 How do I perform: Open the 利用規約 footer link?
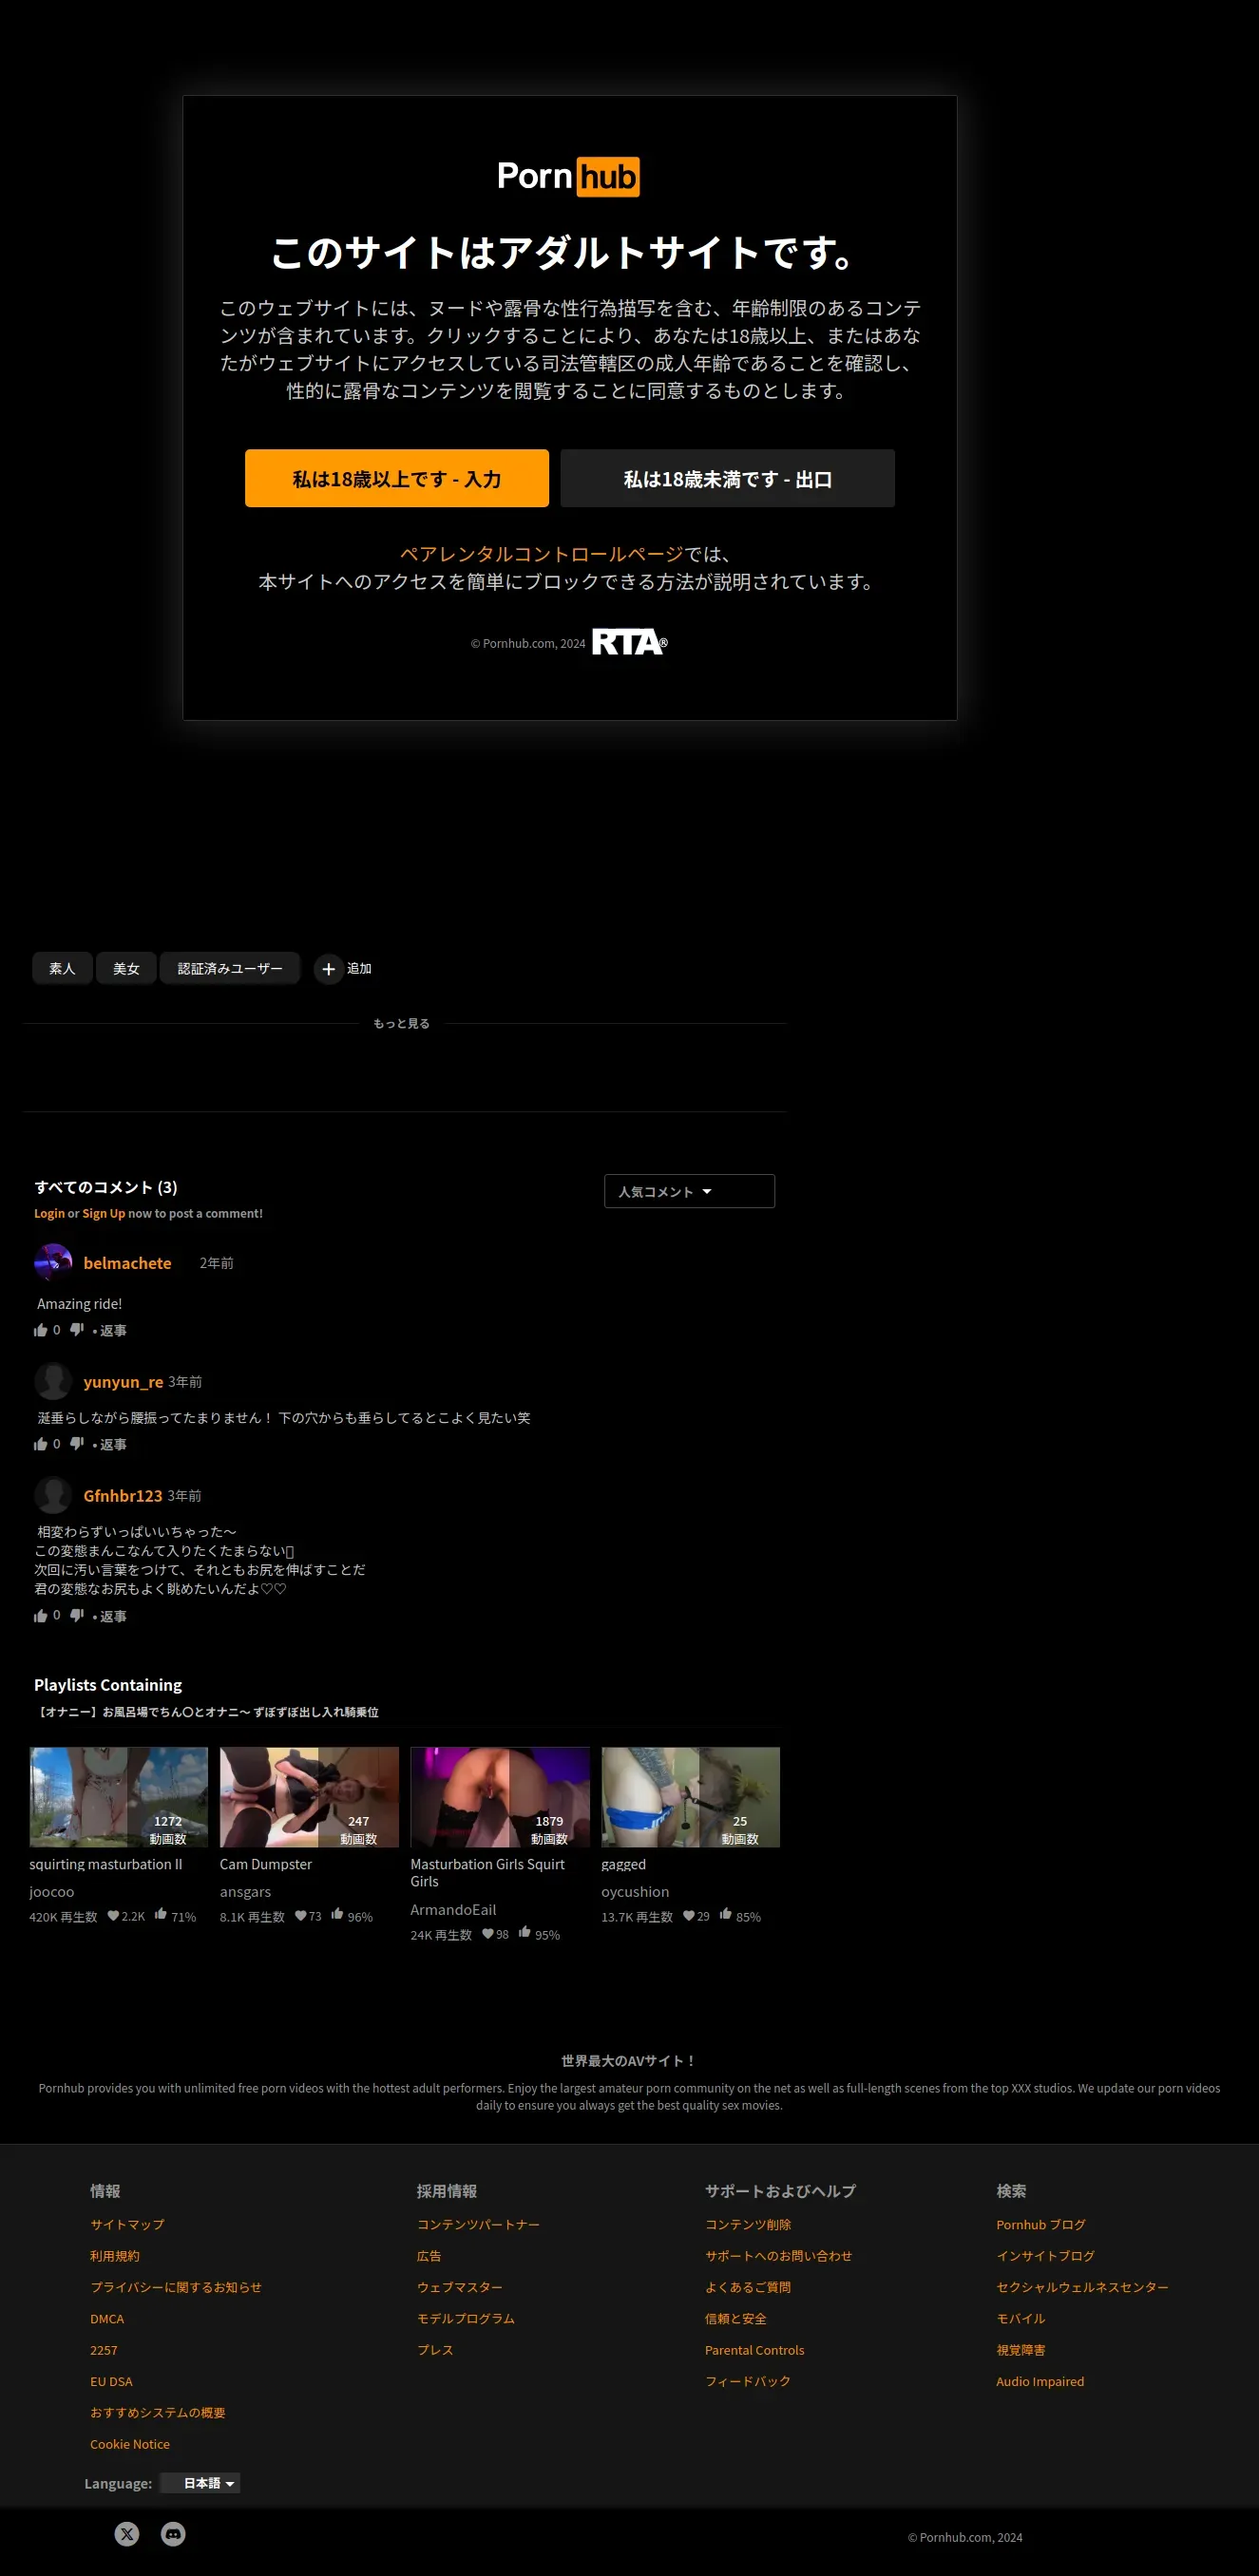pos(115,2256)
